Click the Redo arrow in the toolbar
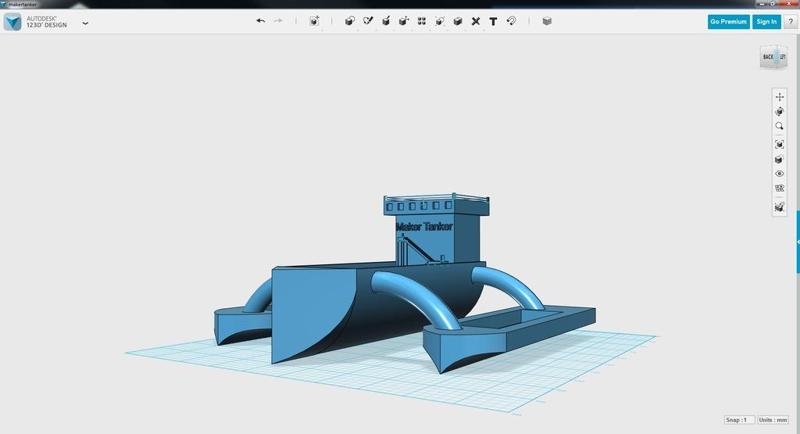800x434 pixels. (x=278, y=21)
